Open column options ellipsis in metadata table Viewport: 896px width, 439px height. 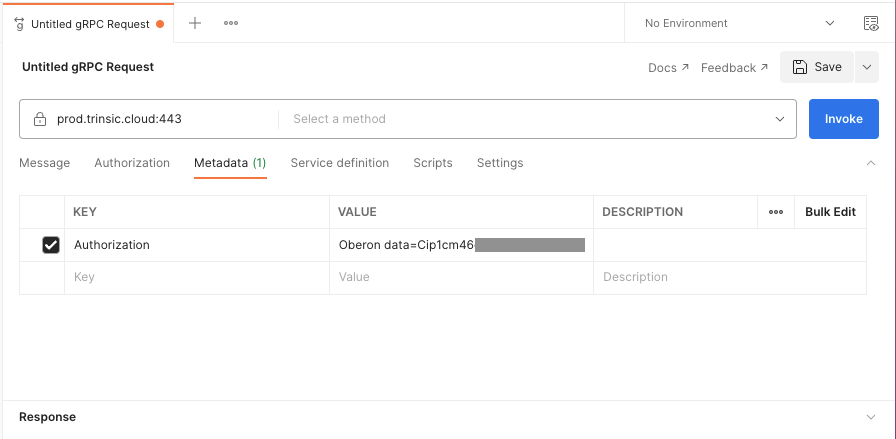coord(776,212)
